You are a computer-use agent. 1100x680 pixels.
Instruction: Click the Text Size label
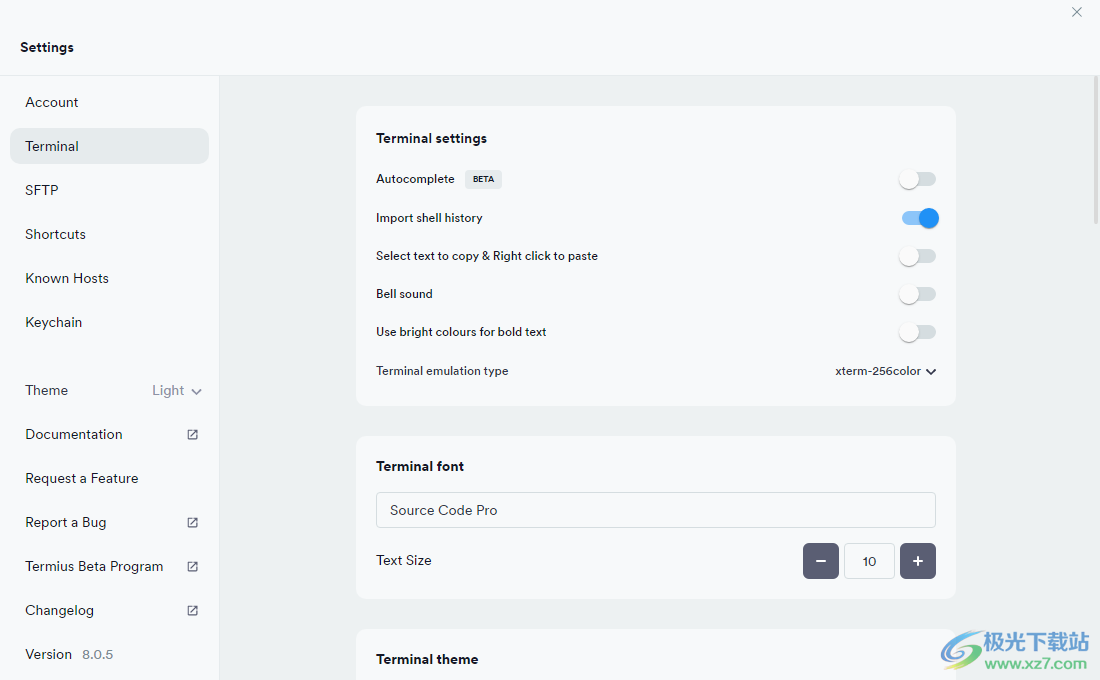[403, 561]
